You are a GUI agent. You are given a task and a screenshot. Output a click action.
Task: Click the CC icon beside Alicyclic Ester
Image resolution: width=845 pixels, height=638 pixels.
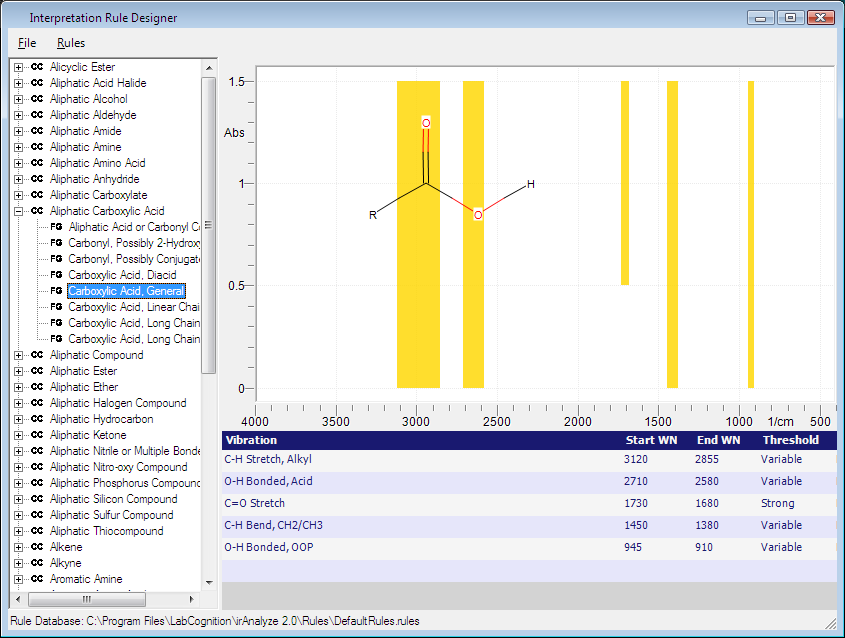pyautogui.click(x=37, y=67)
